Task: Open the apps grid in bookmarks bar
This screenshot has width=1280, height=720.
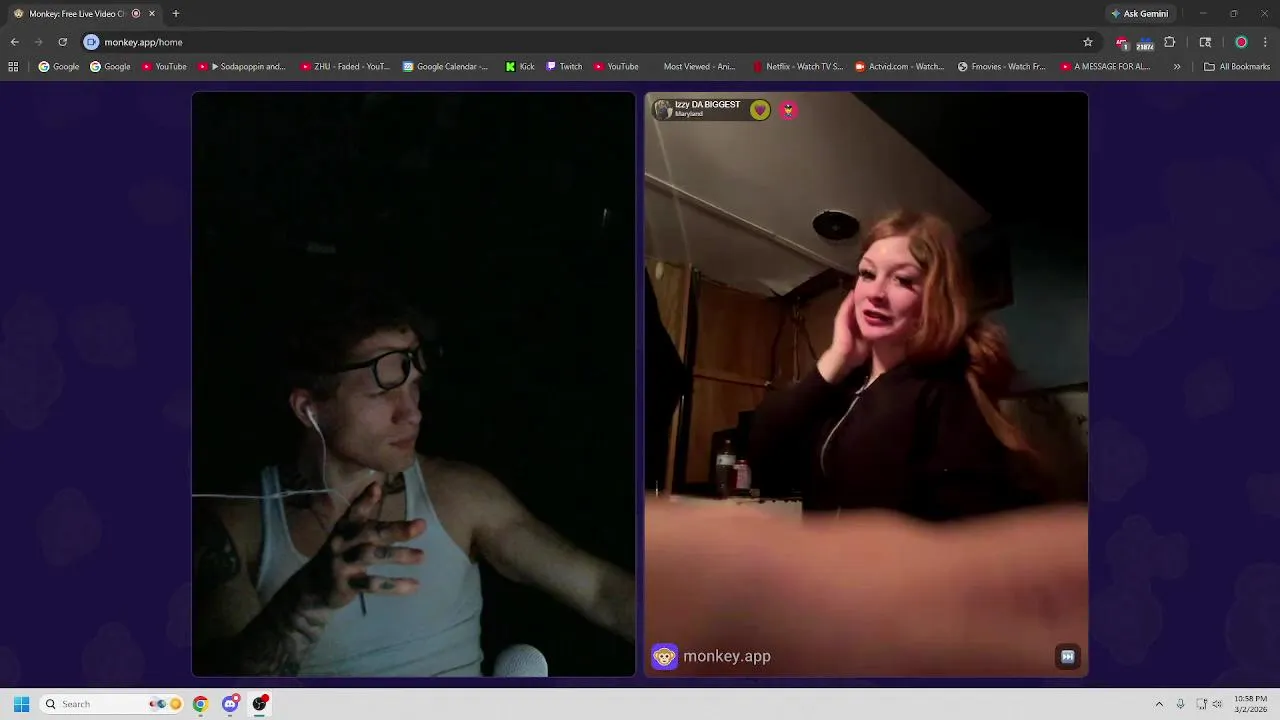Action: click(13, 67)
